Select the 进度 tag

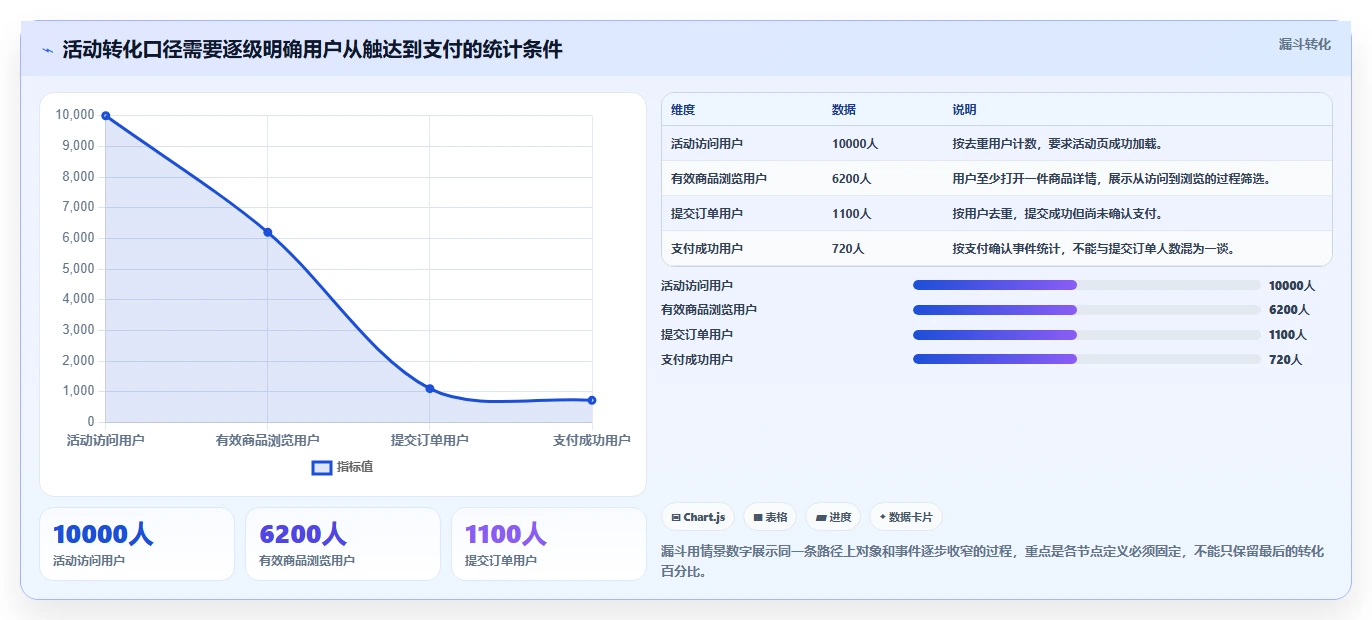click(x=833, y=517)
